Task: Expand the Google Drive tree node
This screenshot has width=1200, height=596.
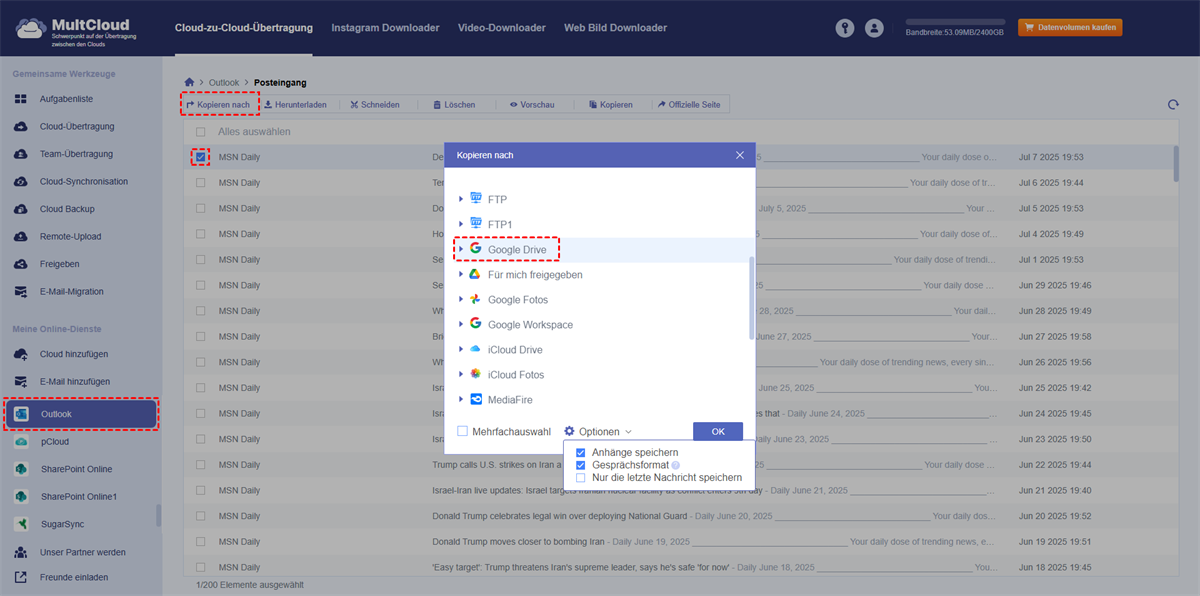Action: [460, 249]
